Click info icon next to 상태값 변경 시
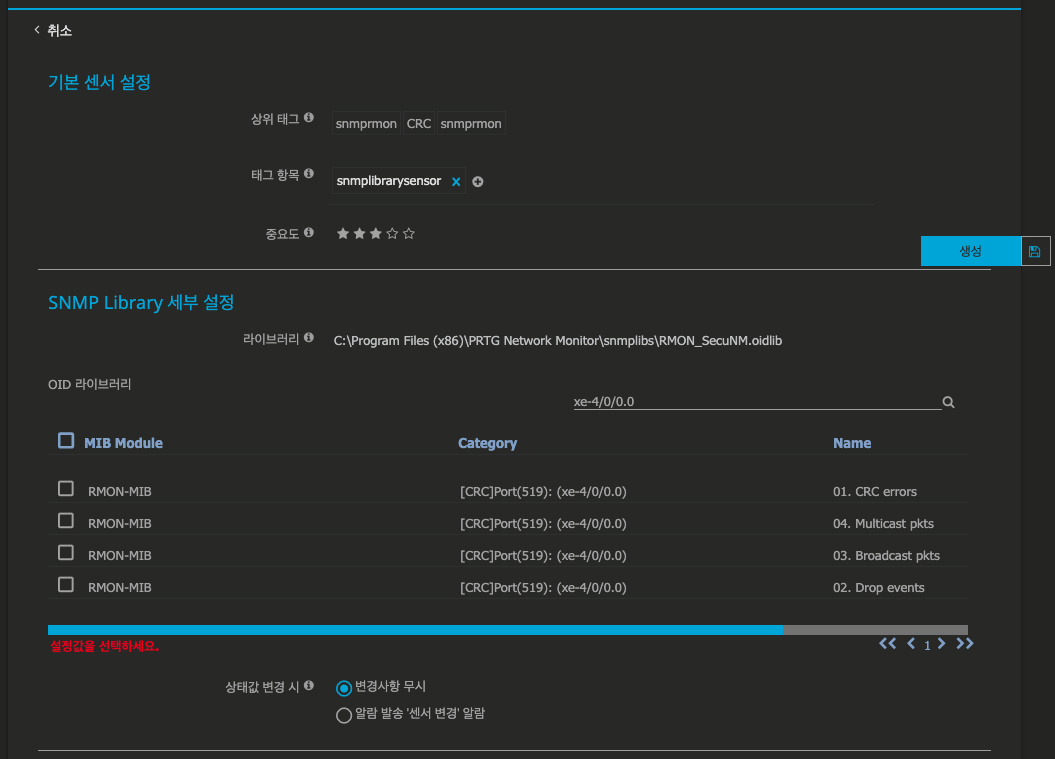The image size is (1055, 759). pyautogui.click(x=309, y=686)
